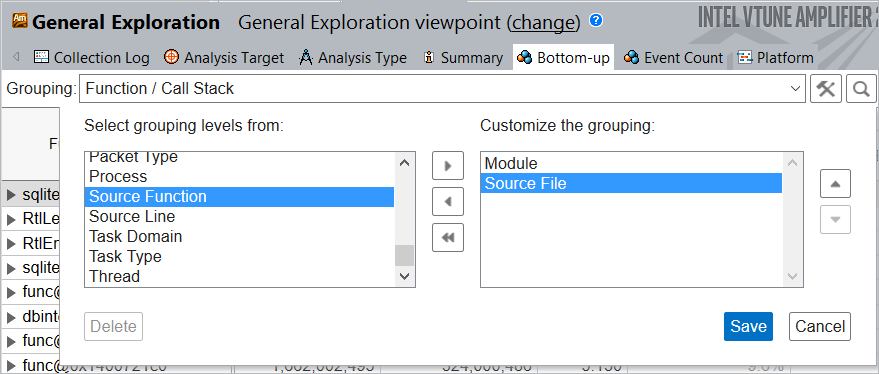Click the magnifier search icon beside grouping
Viewport: 879px width, 374px height.
(x=861, y=89)
